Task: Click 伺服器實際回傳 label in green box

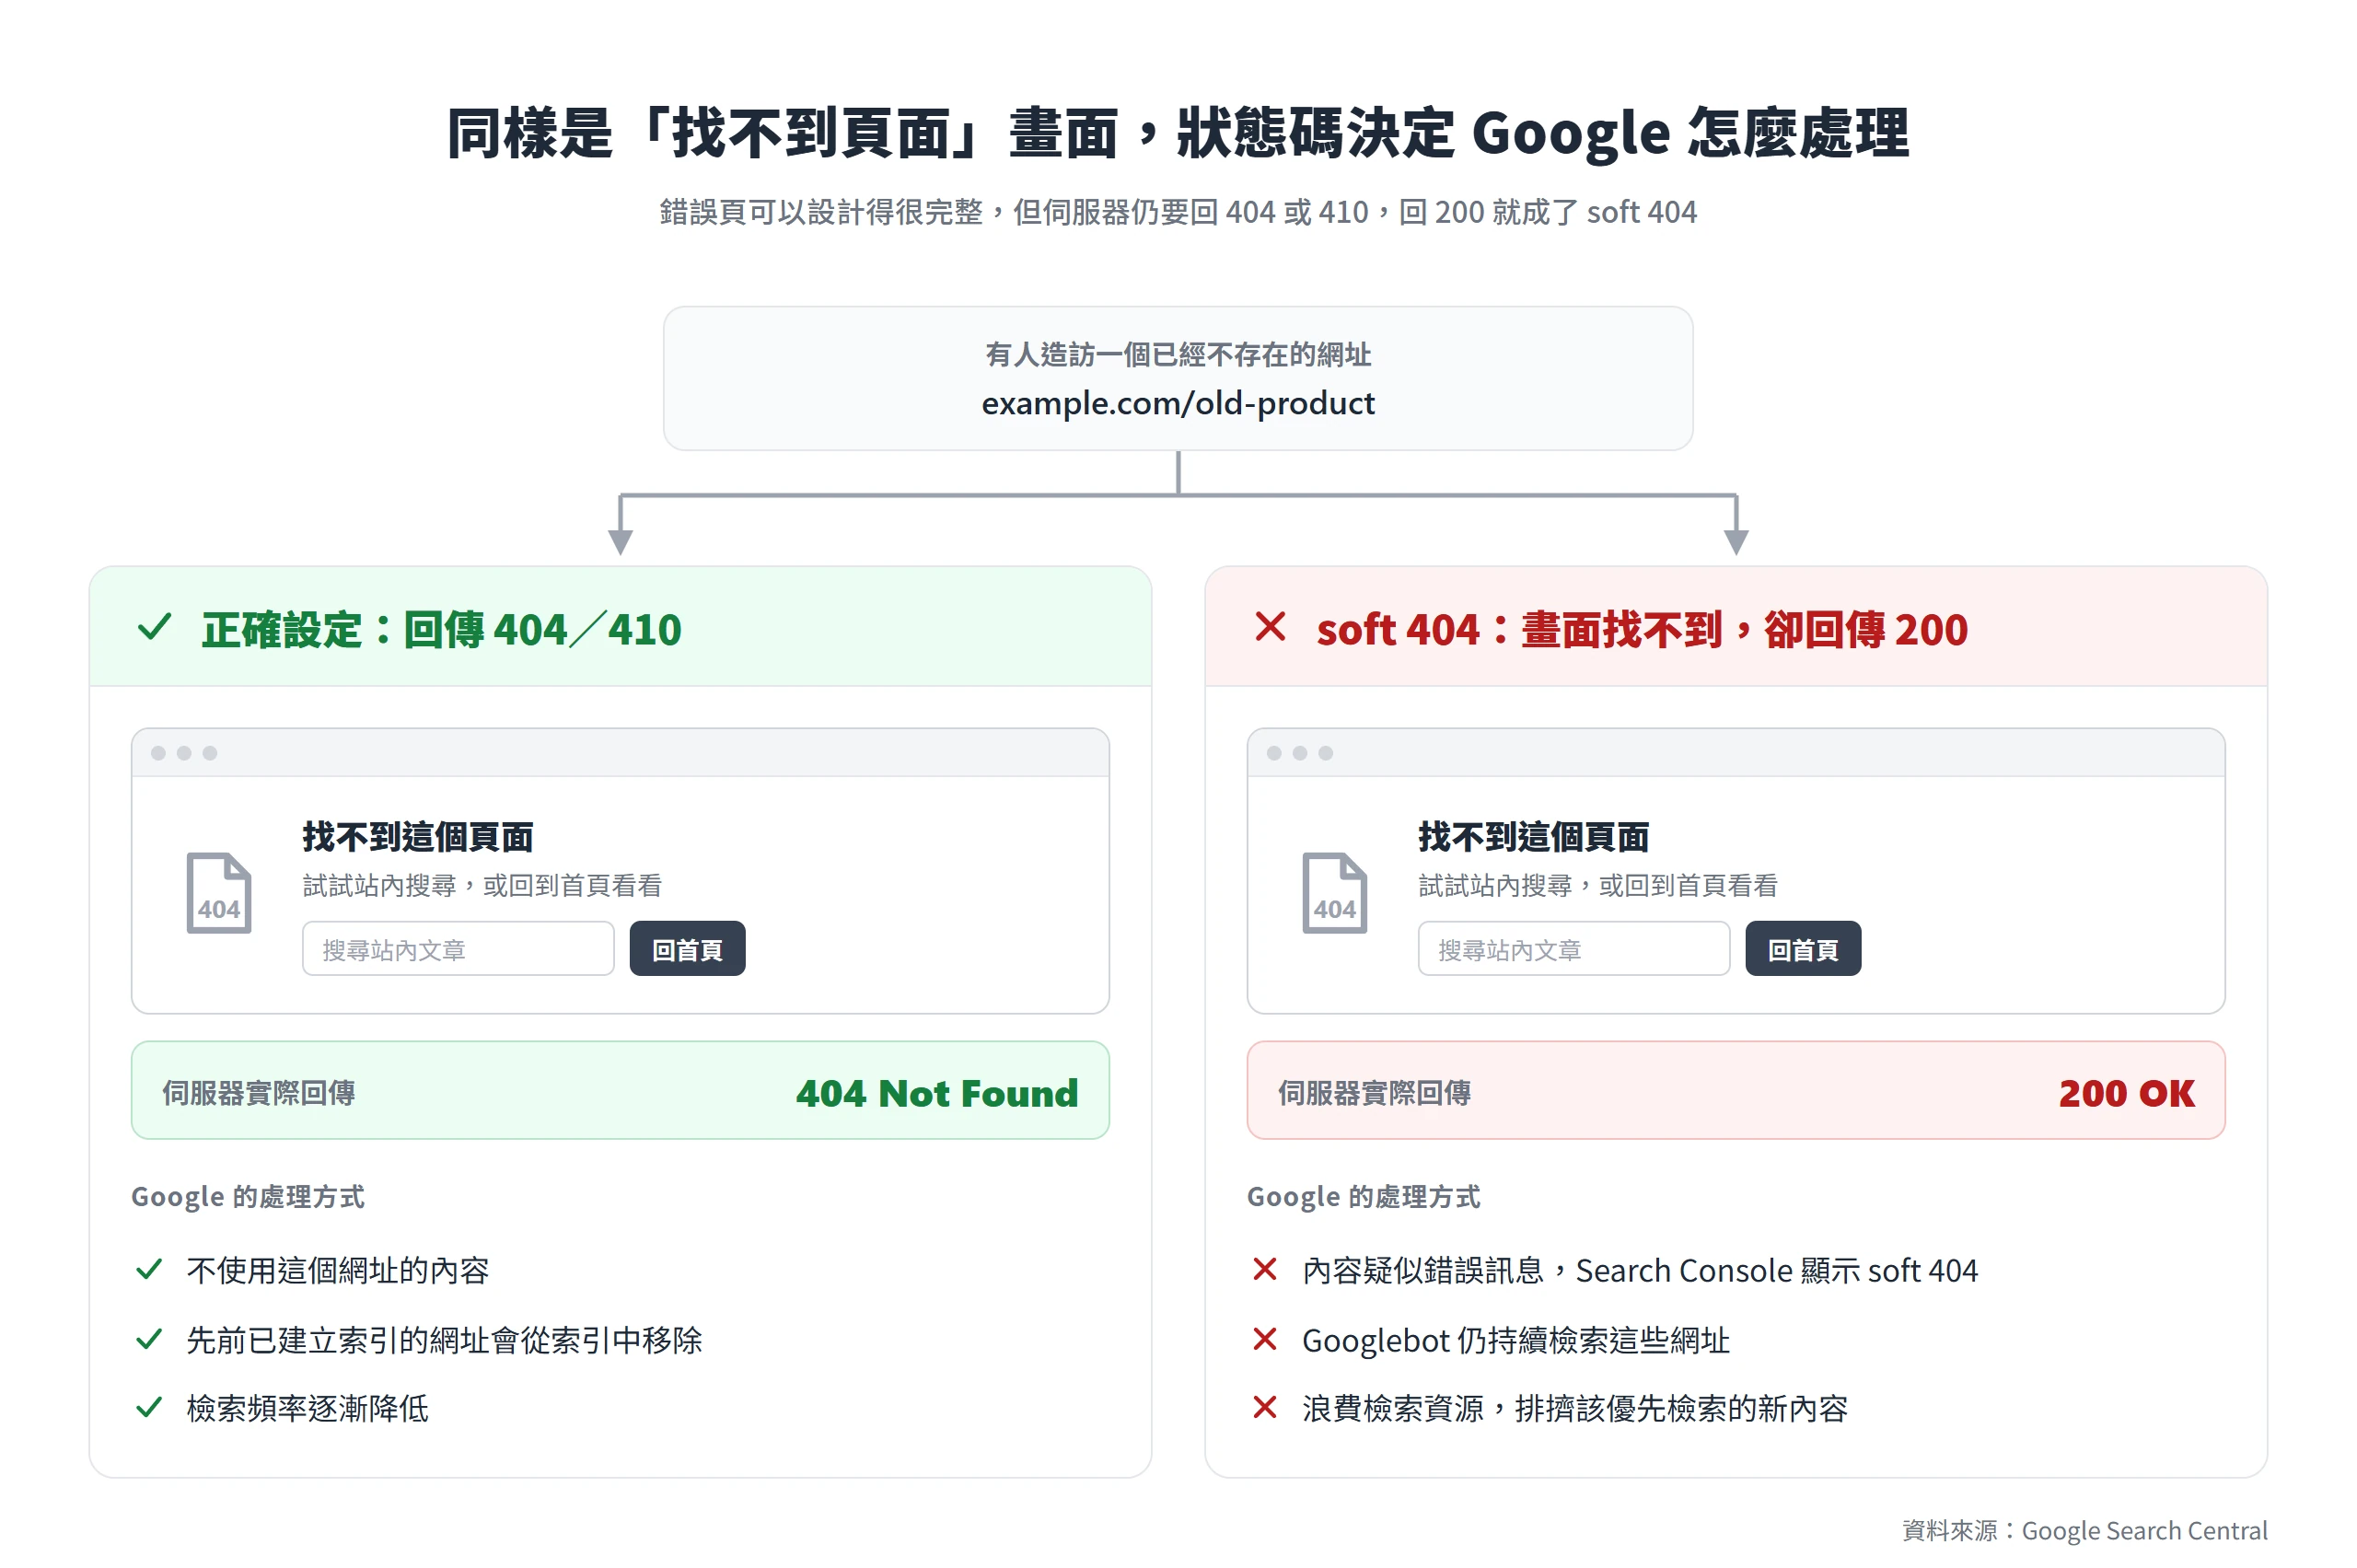Action: coord(259,1093)
